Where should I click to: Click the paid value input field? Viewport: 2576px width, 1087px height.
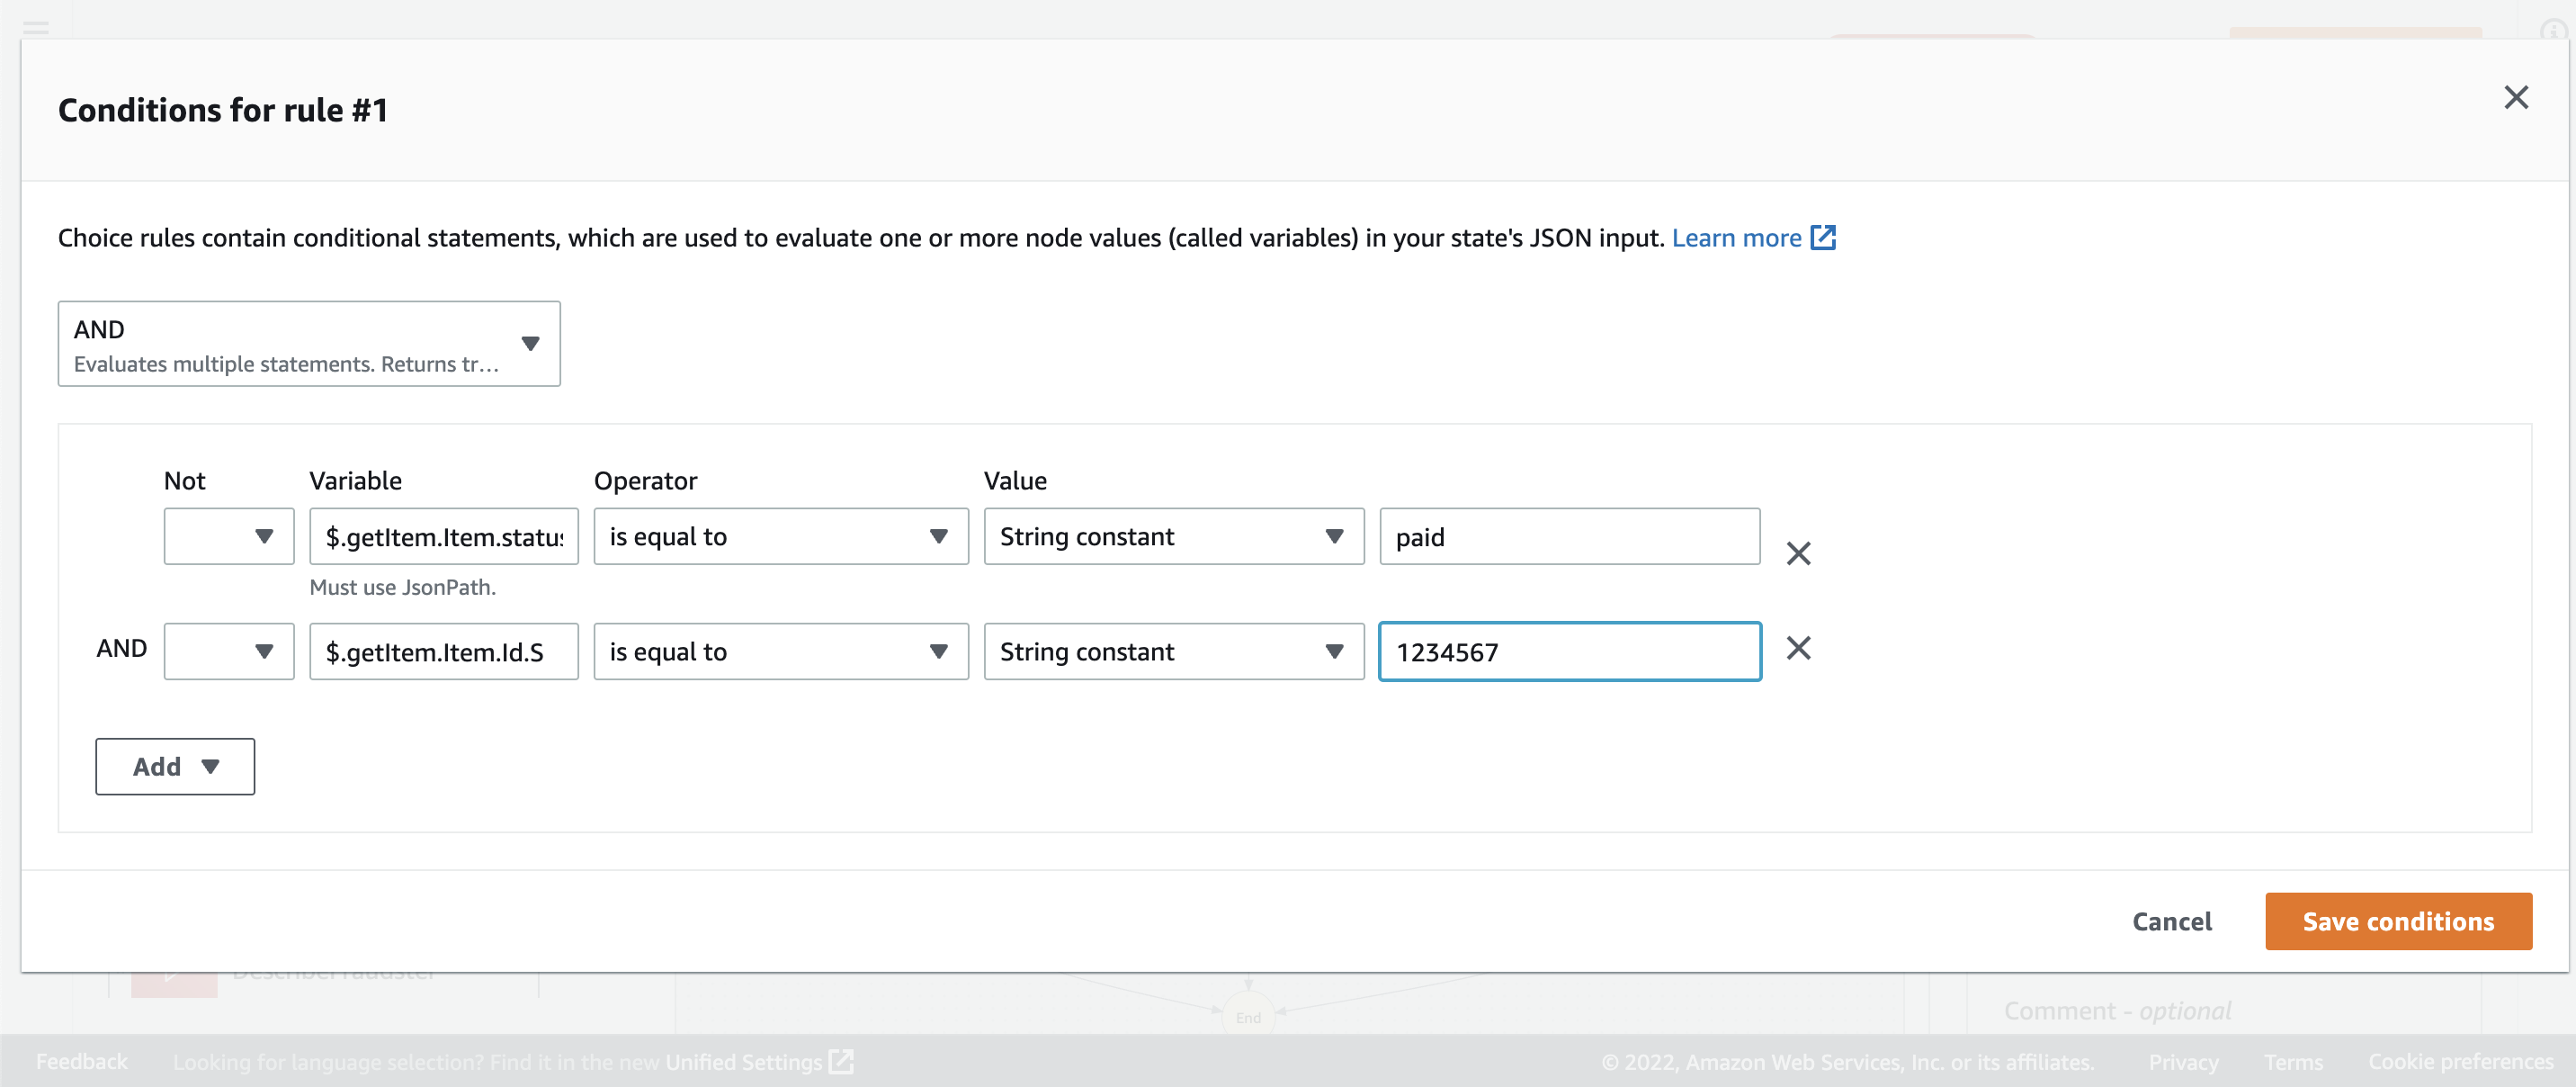tap(1569, 537)
